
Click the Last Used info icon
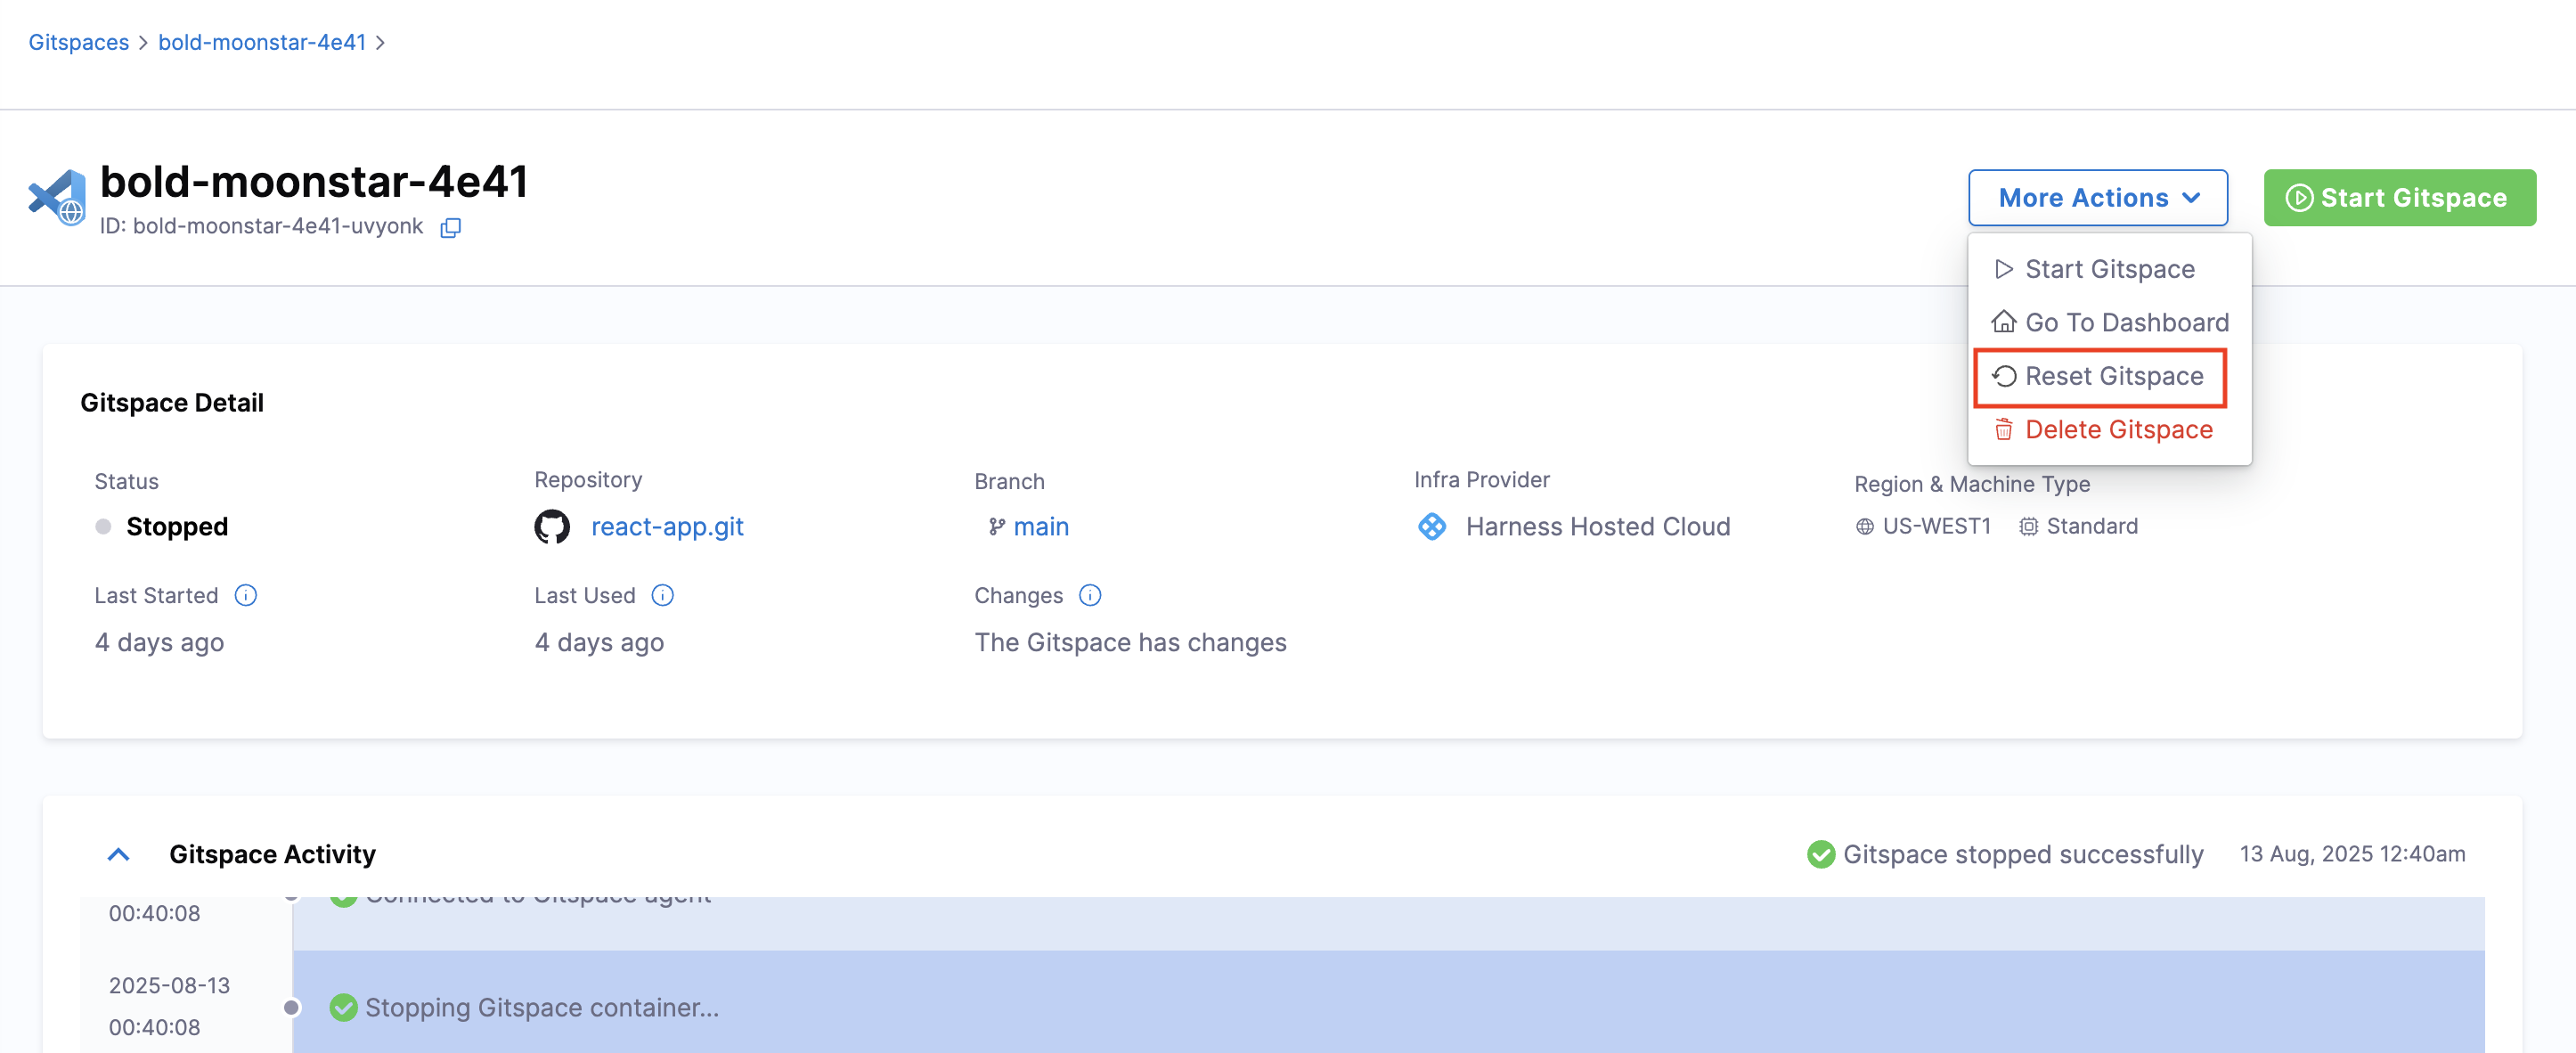[663, 596]
